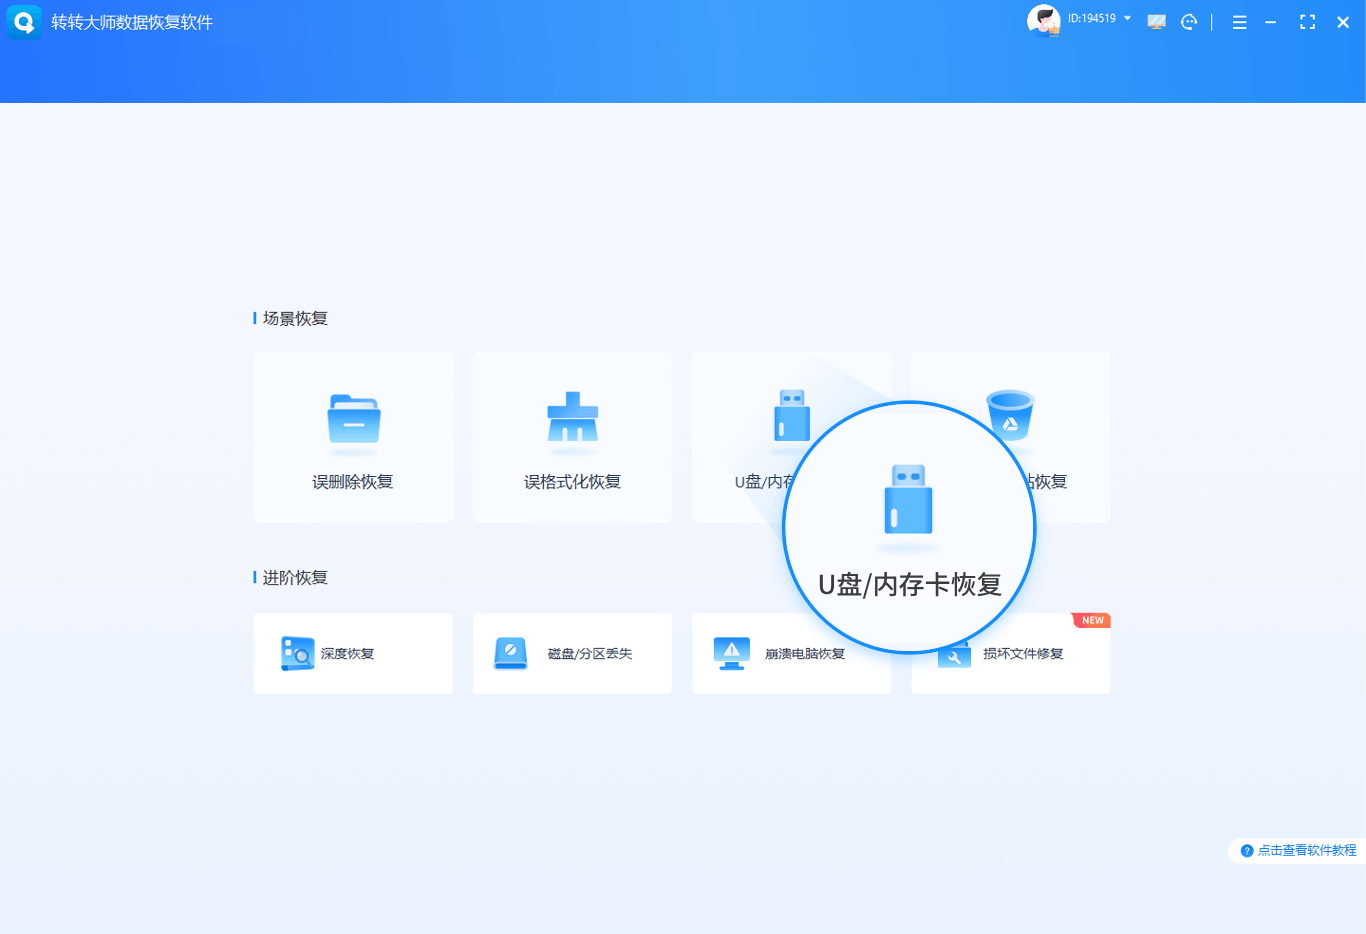Open the hamburger main menu

coord(1239,22)
